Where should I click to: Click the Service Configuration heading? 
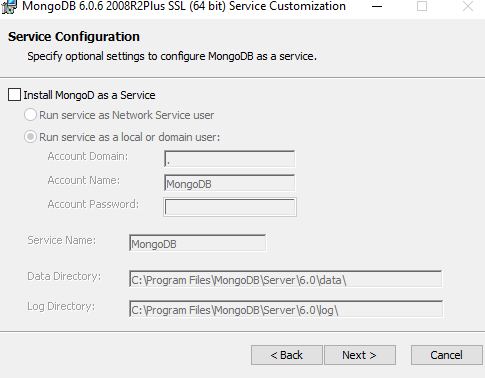click(74, 37)
